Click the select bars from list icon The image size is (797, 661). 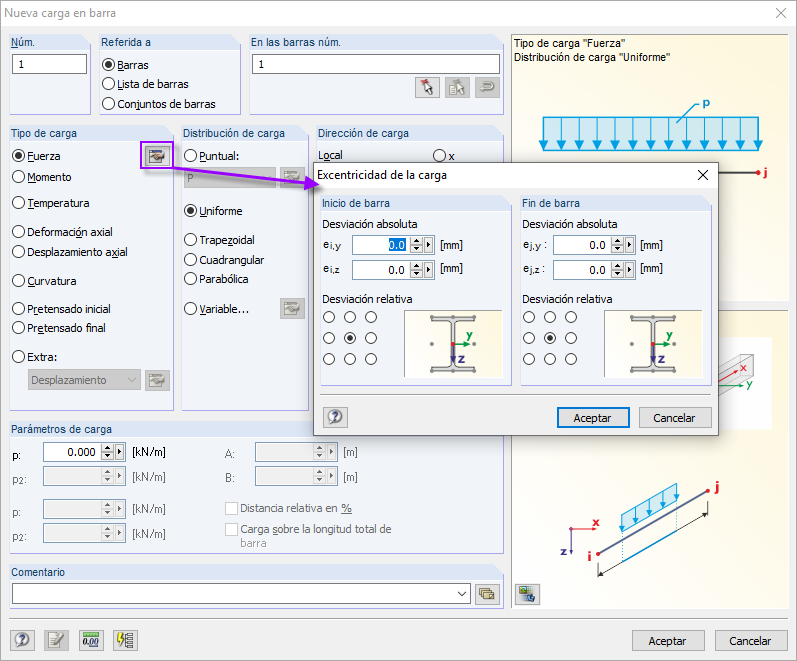pyautogui.click(x=457, y=87)
